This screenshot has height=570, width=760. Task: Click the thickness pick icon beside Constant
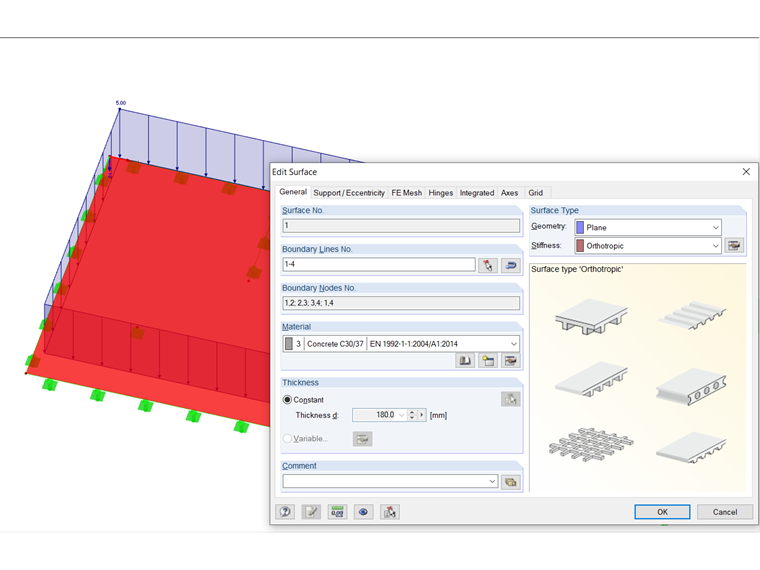[510, 399]
